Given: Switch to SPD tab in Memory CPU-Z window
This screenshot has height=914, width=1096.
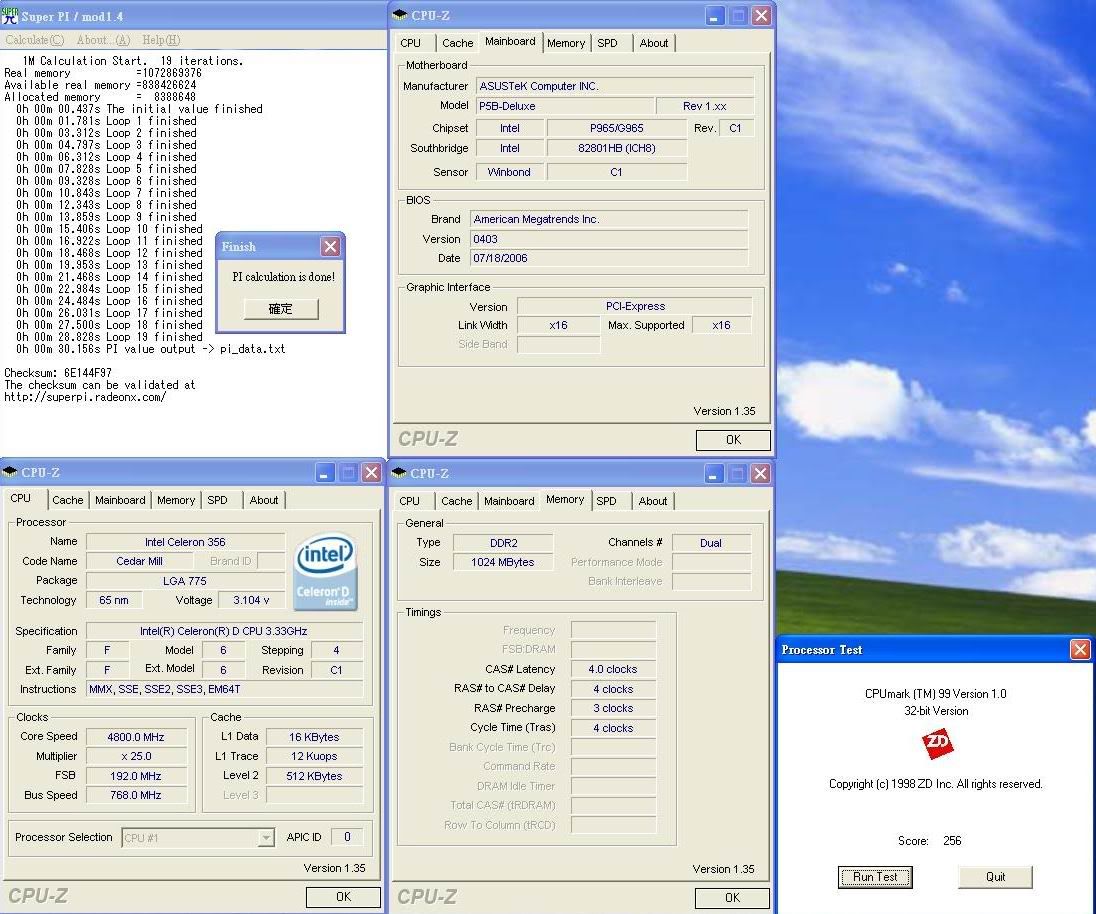Looking at the screenshot, I should [x=606, y=501].
